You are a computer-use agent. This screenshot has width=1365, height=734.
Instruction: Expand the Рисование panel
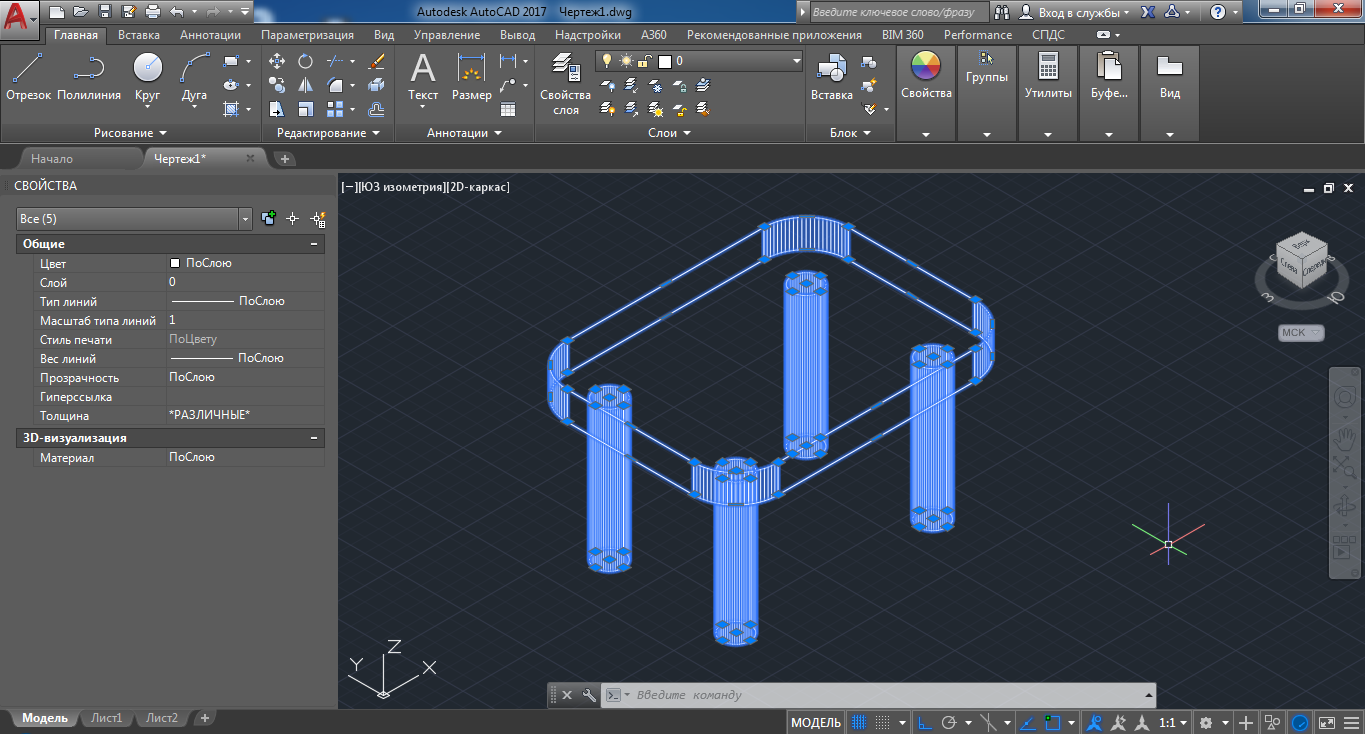[x=130, y=132]
